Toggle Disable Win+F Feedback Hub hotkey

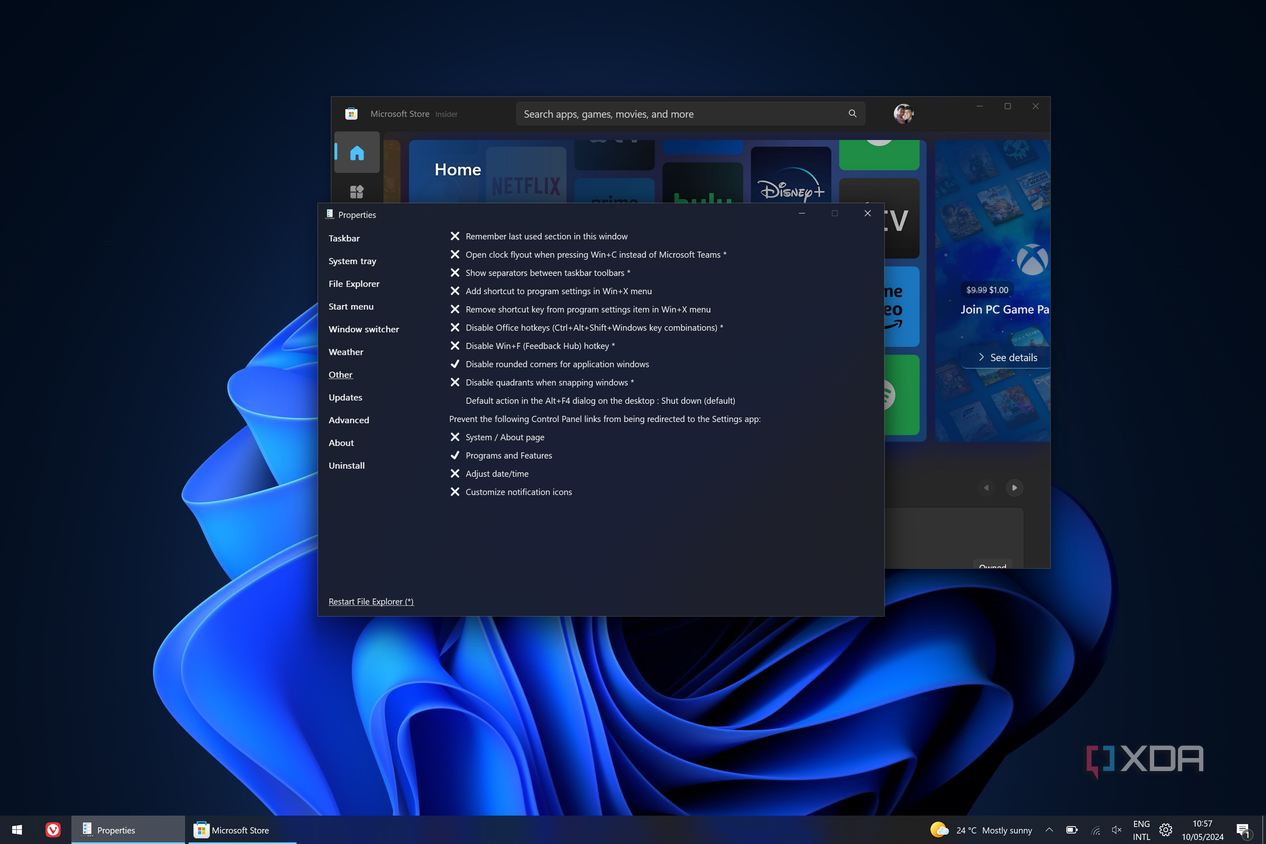(x=532, y=346)
